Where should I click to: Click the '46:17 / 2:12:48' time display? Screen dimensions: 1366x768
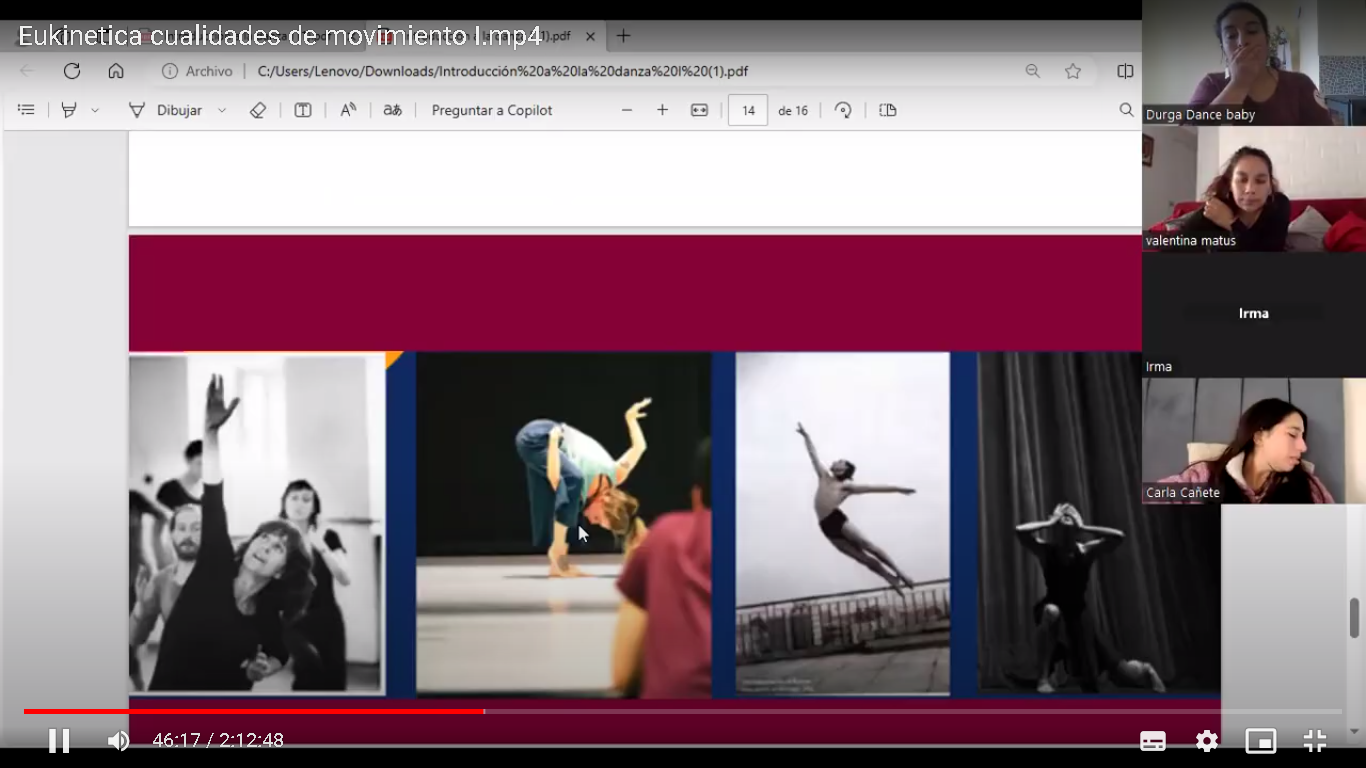[x=218, y=741]
